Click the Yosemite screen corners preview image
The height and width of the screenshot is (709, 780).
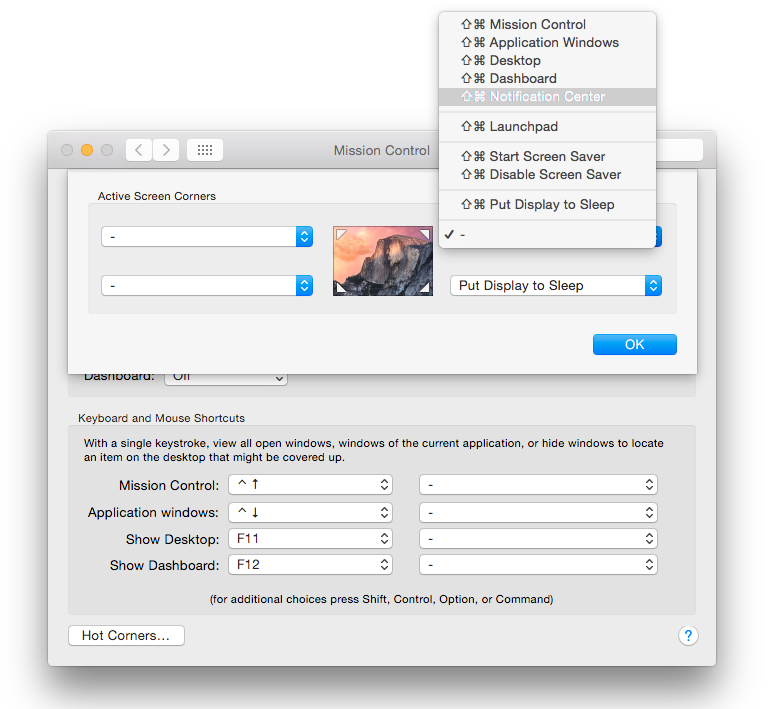coord(383,261)
